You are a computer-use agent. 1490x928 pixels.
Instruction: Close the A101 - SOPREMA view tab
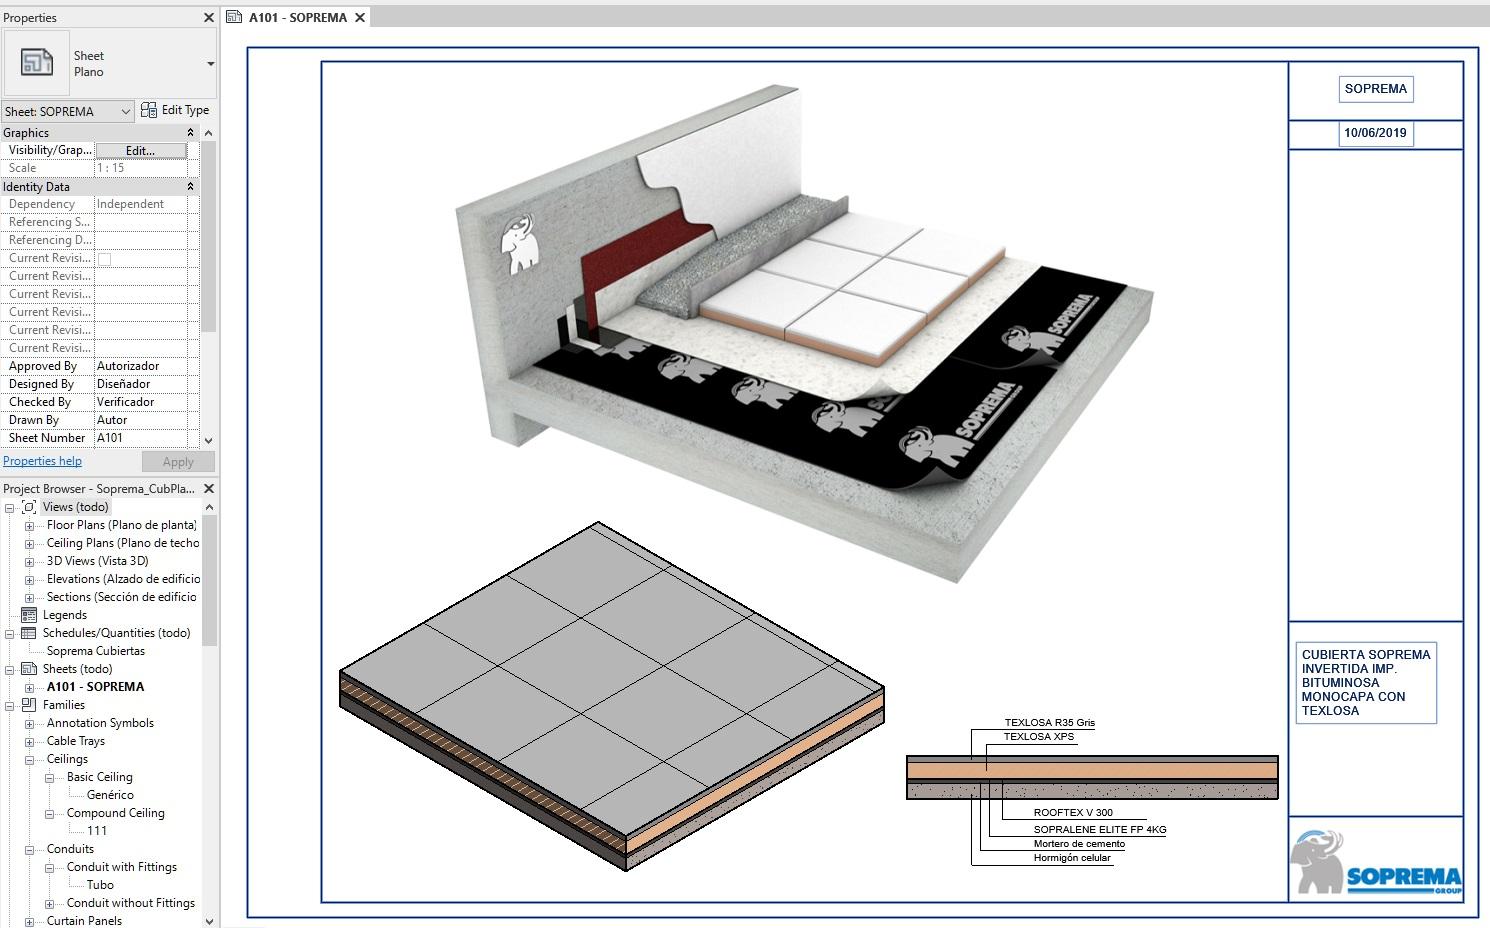[x=360, y=17]
